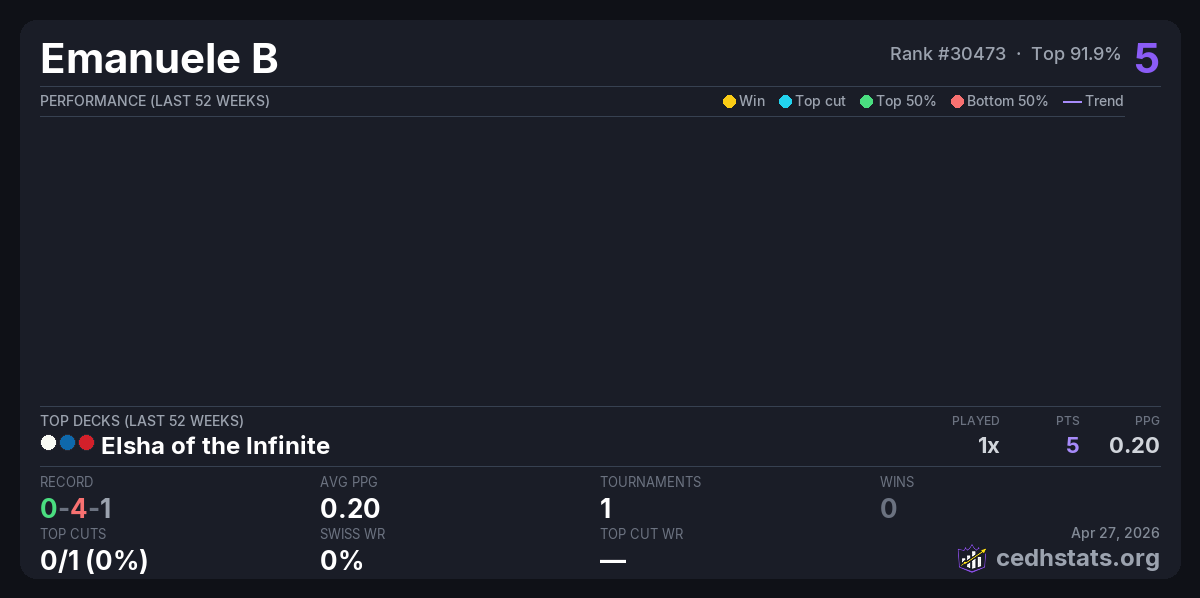Select the 0-4-1 record value
The width and height of the screenshot is (1200, 598).
pos(76,508)
